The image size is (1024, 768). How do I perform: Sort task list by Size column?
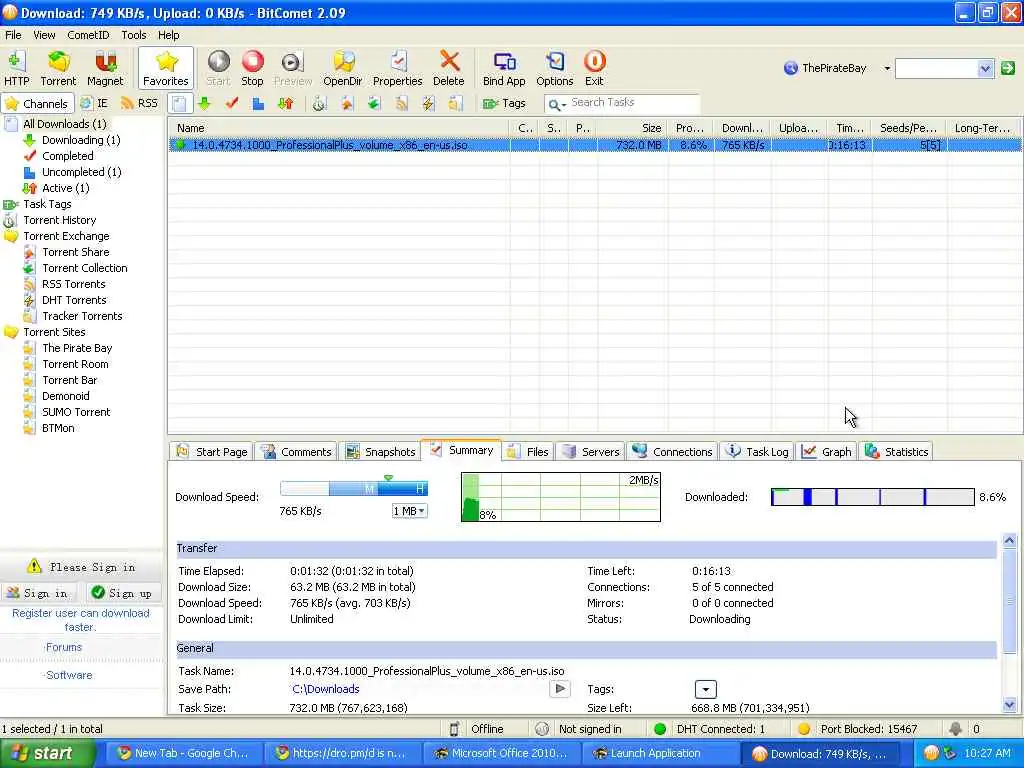[x=633, y=128]
